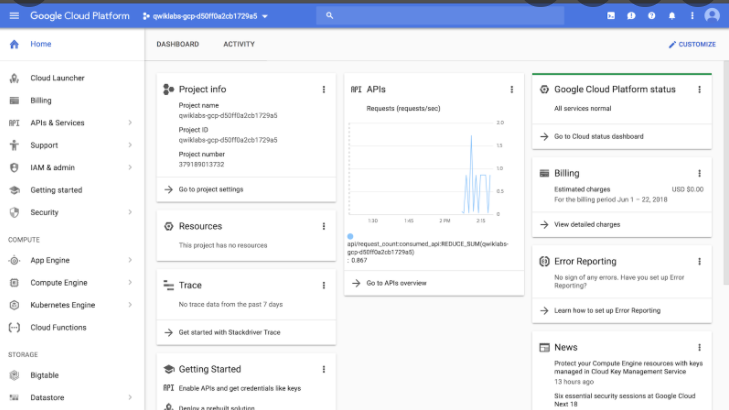Open APIs card three-dot menu
Screen dimensions: 729x410
pyautogui.click(x=511, y=89)
